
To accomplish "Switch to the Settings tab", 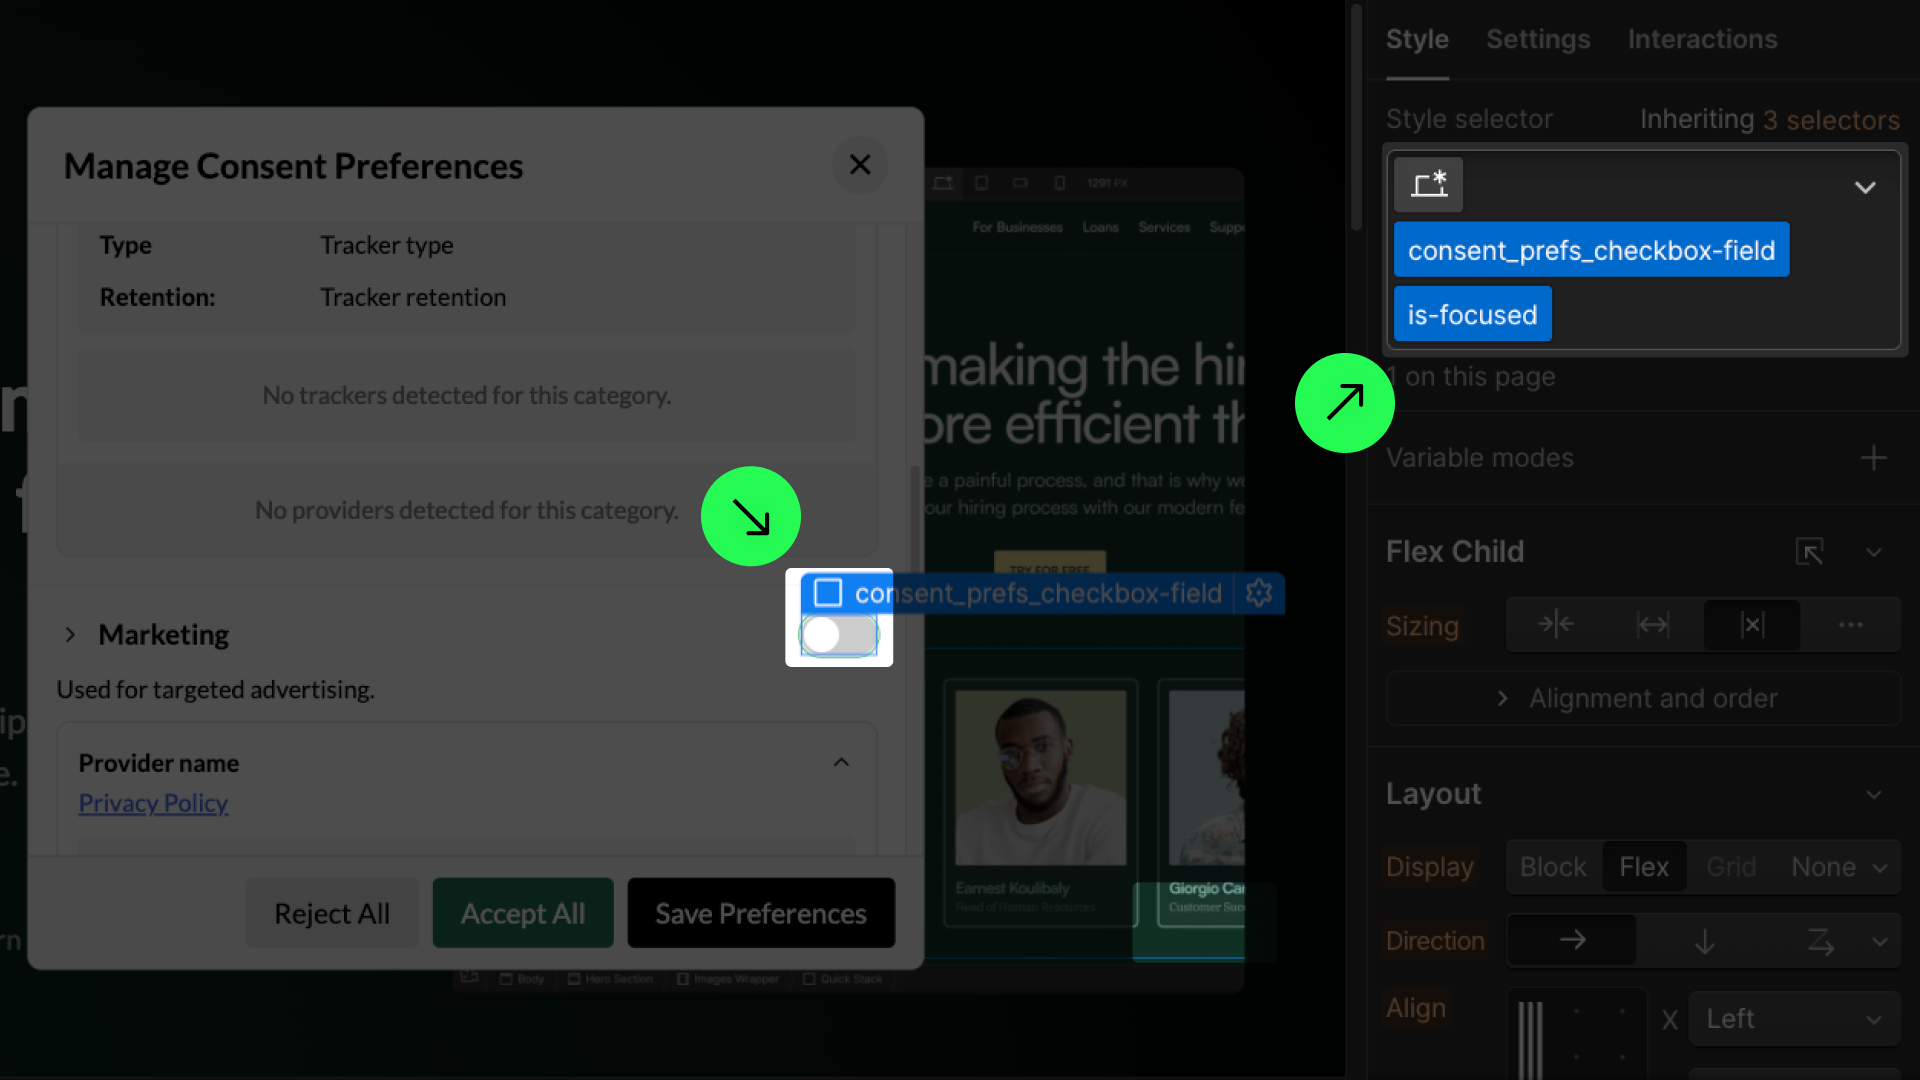I will click(1538, 39).
